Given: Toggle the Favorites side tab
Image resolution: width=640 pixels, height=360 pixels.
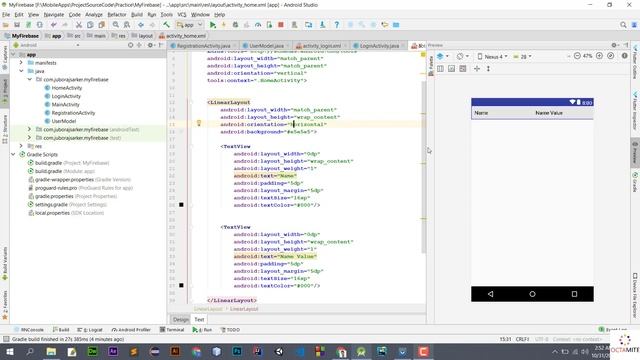Looking at the screenshot, I should pos(5,305).
